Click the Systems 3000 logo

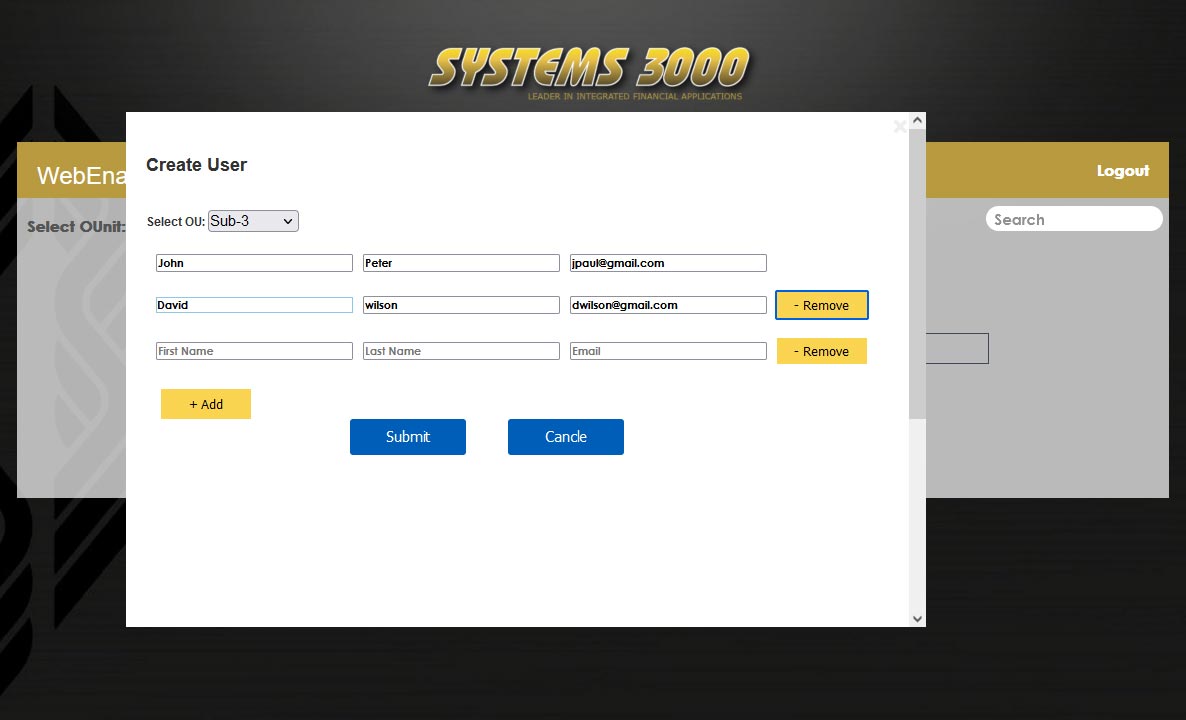[x=590, y=70]
